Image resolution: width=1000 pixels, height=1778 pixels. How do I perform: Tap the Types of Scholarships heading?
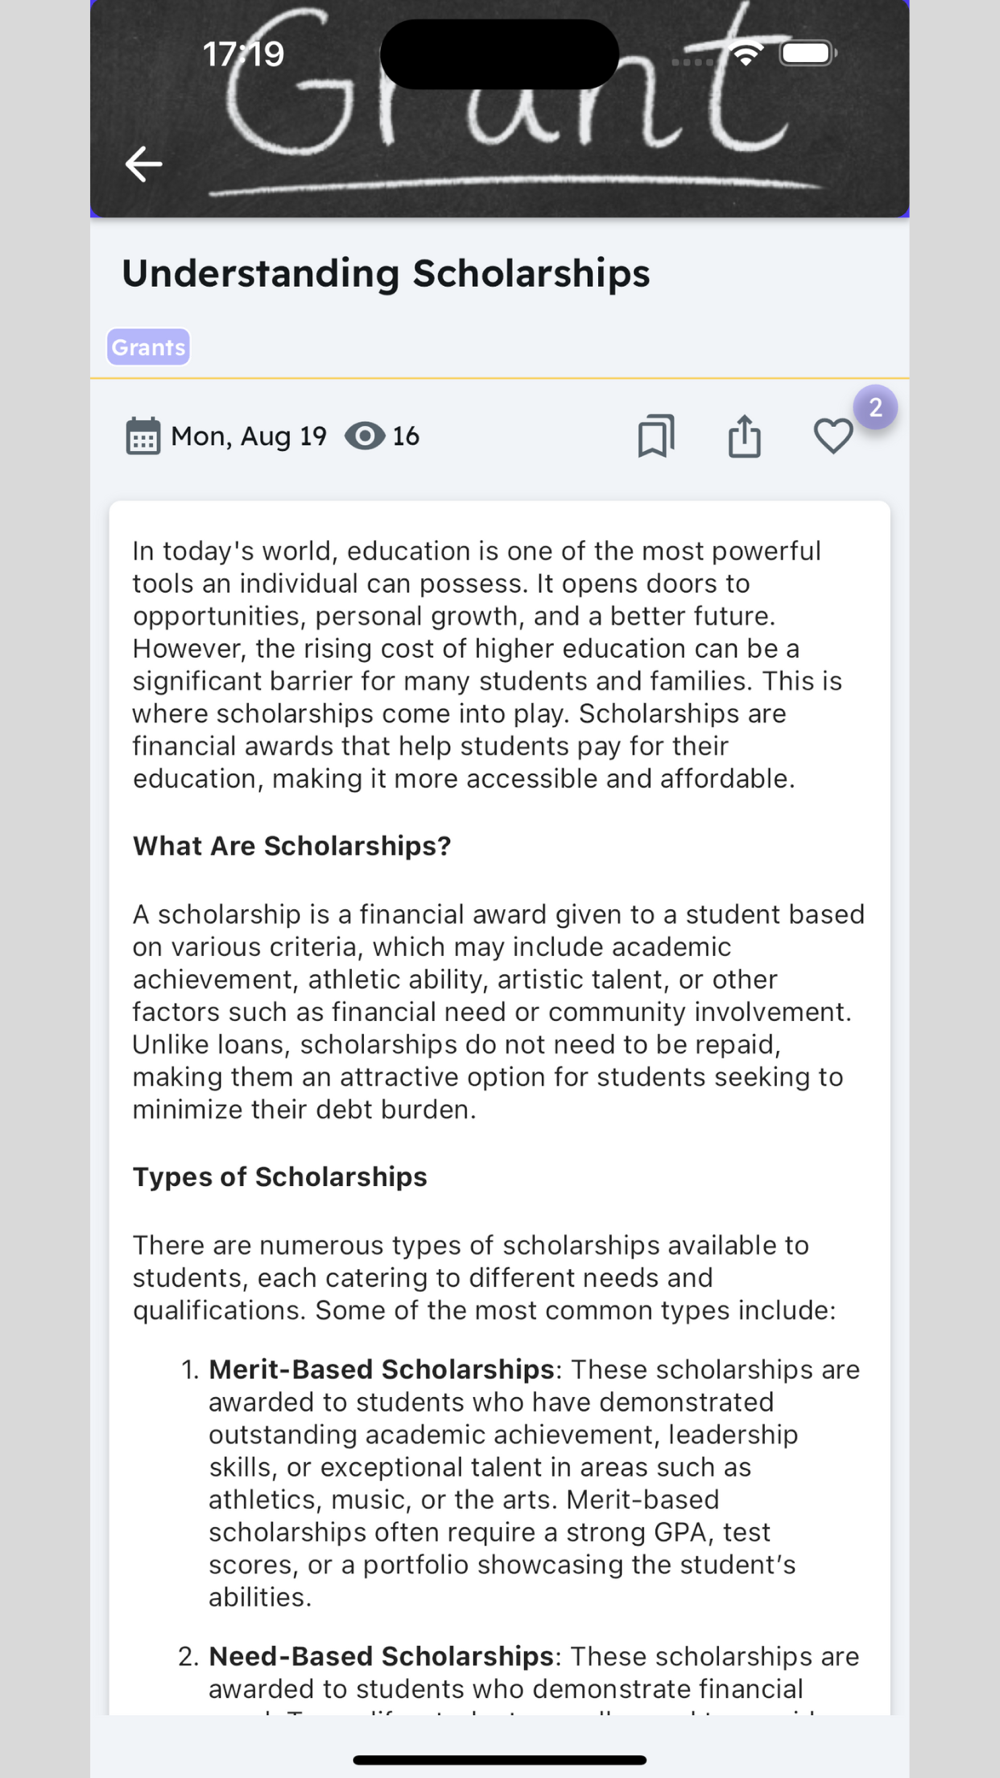[x=280, y=1177]
